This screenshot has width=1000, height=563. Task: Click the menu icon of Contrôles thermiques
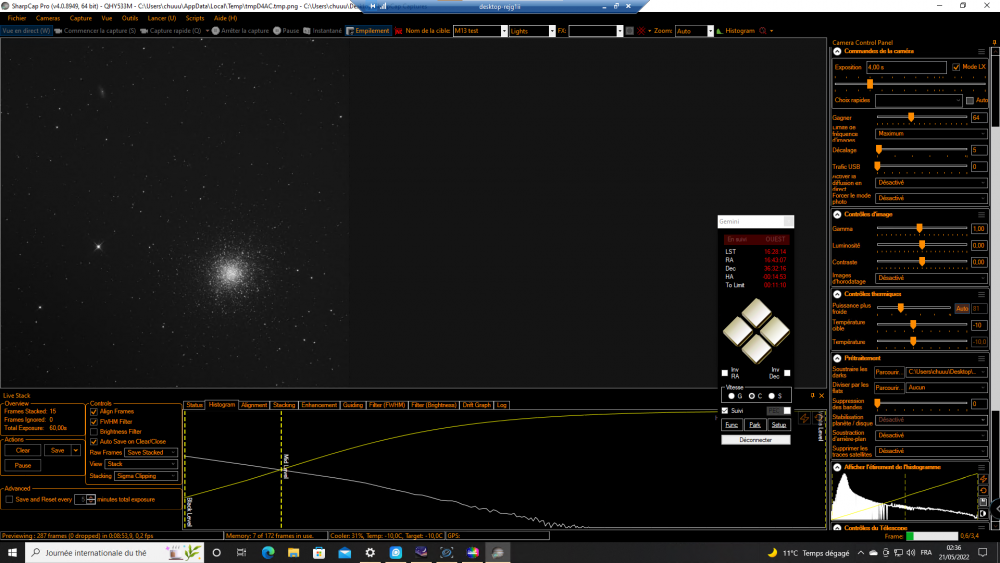click(982, 295)
